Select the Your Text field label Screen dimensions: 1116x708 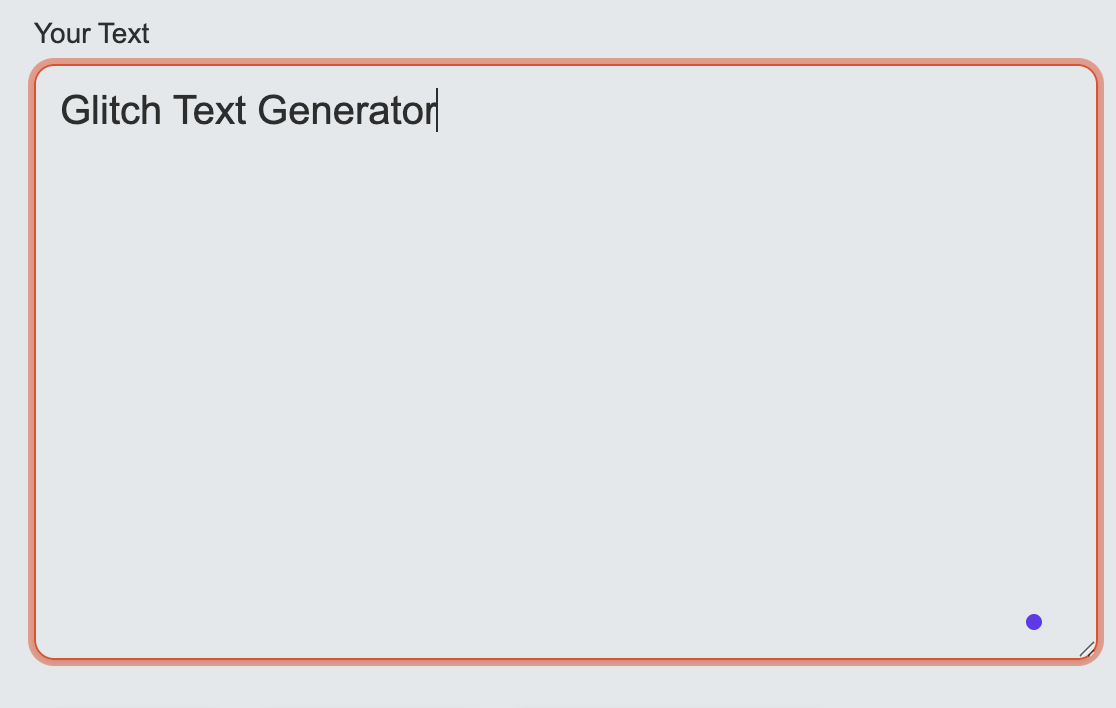[91, 33]
